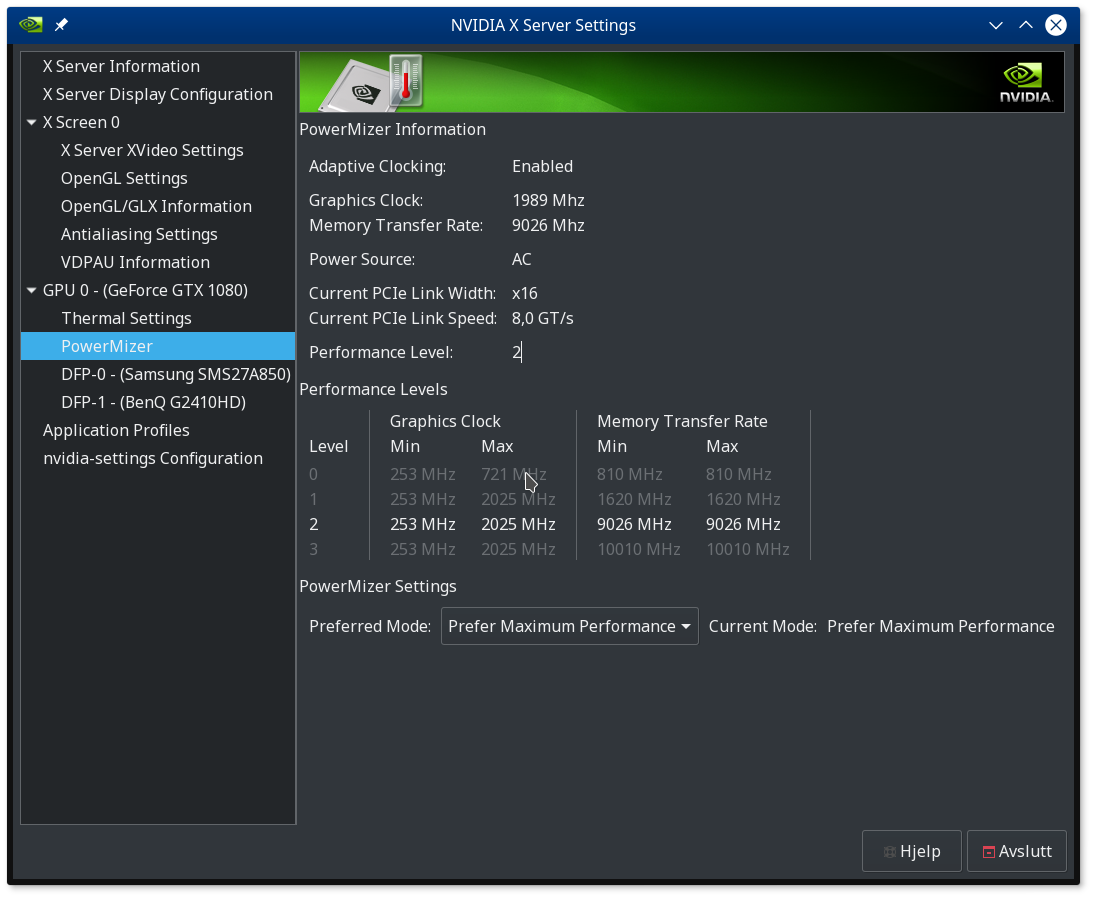
Task: Click level 2 max graphics clock 2025 MHz
Action: [x=518, y=524]
